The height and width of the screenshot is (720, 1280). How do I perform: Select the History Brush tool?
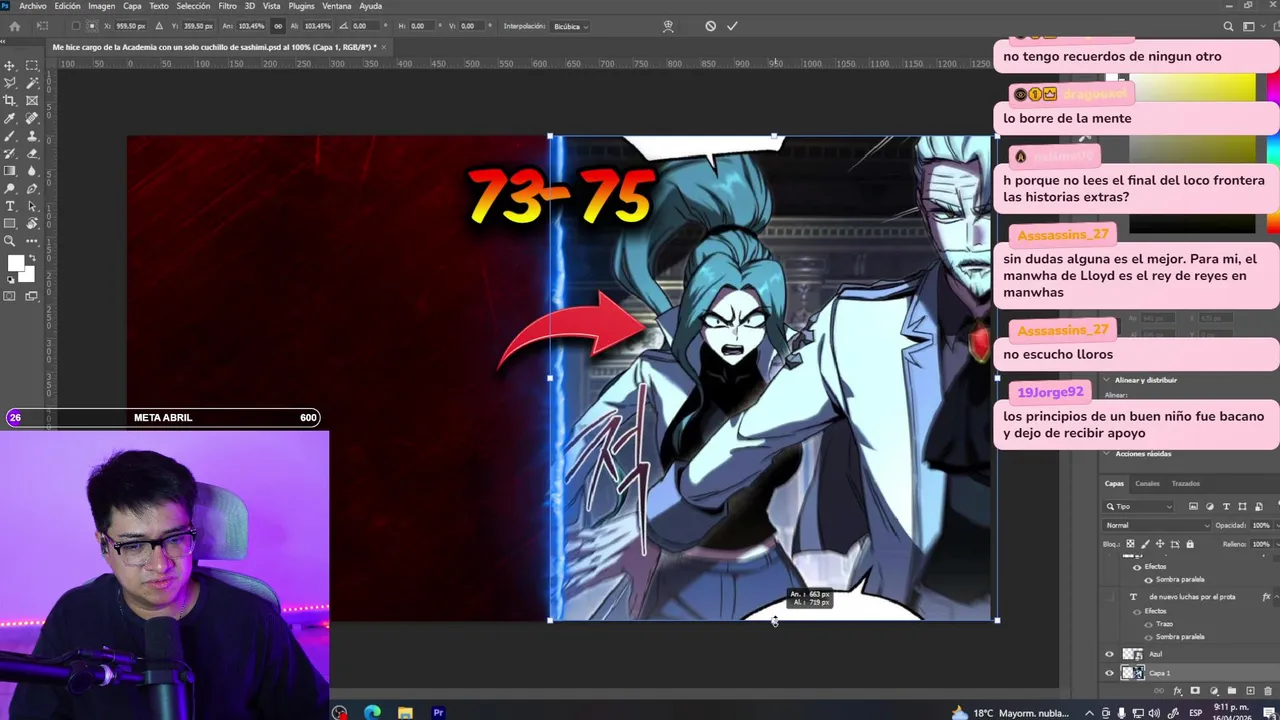(10, 153)
